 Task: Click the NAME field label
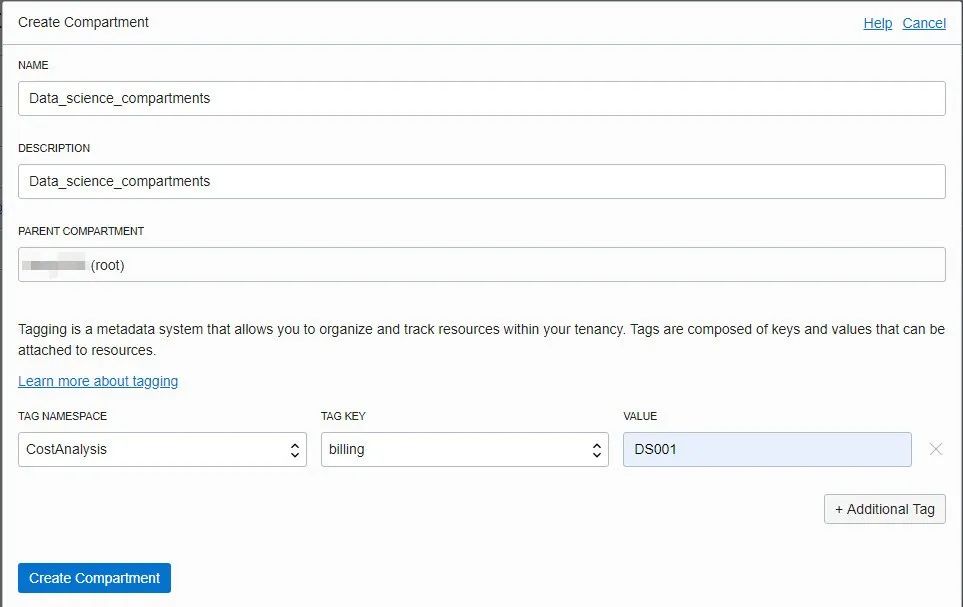(x=33, y=65)
